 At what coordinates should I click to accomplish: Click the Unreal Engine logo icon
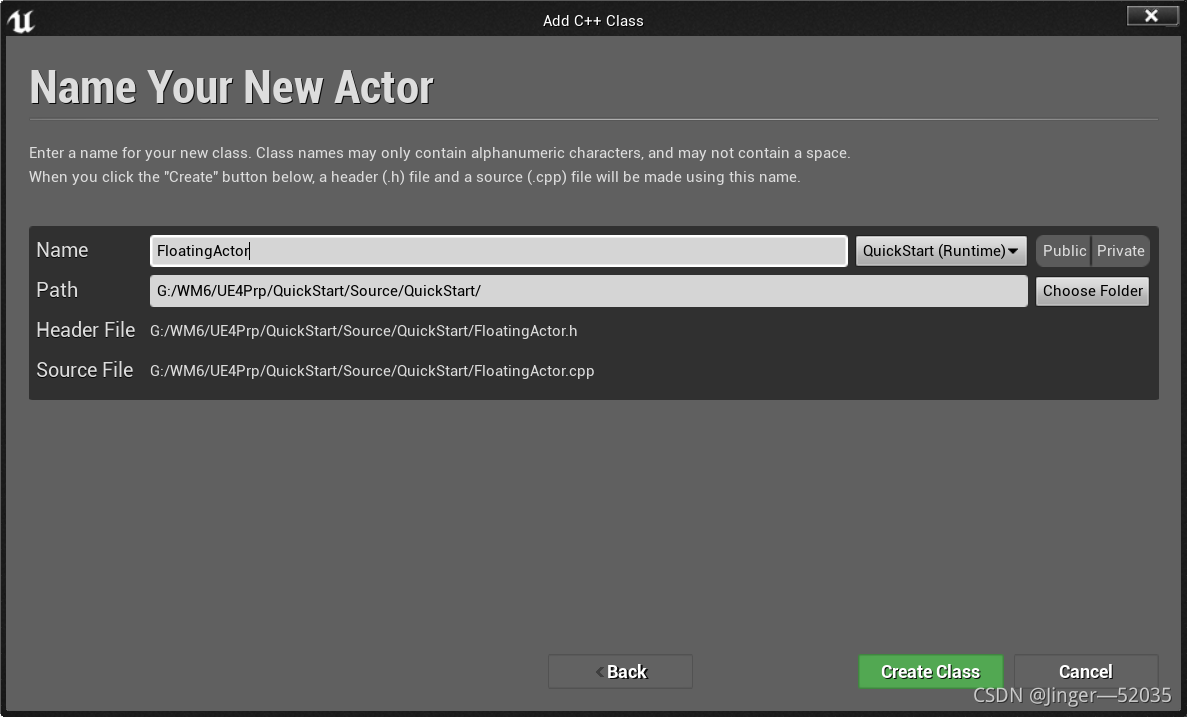click(21, 20)
